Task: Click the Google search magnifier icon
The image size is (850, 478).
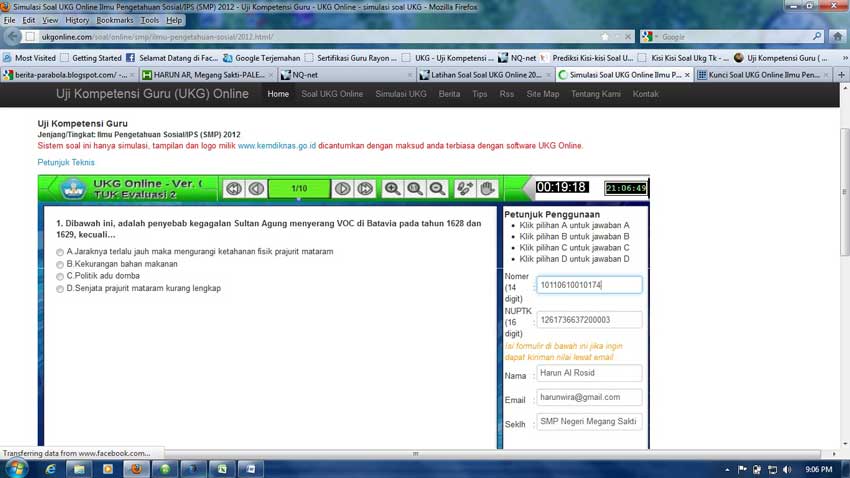Action: pos(817,36)
